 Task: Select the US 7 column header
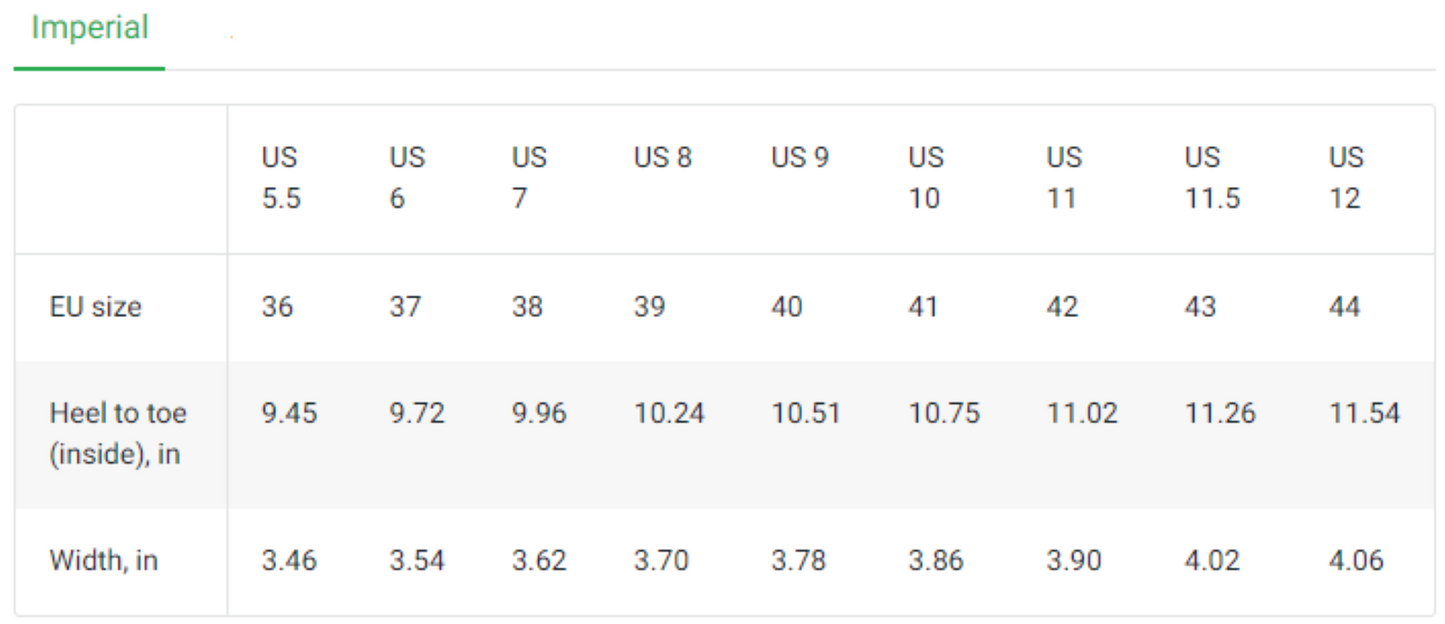(527, 177)
